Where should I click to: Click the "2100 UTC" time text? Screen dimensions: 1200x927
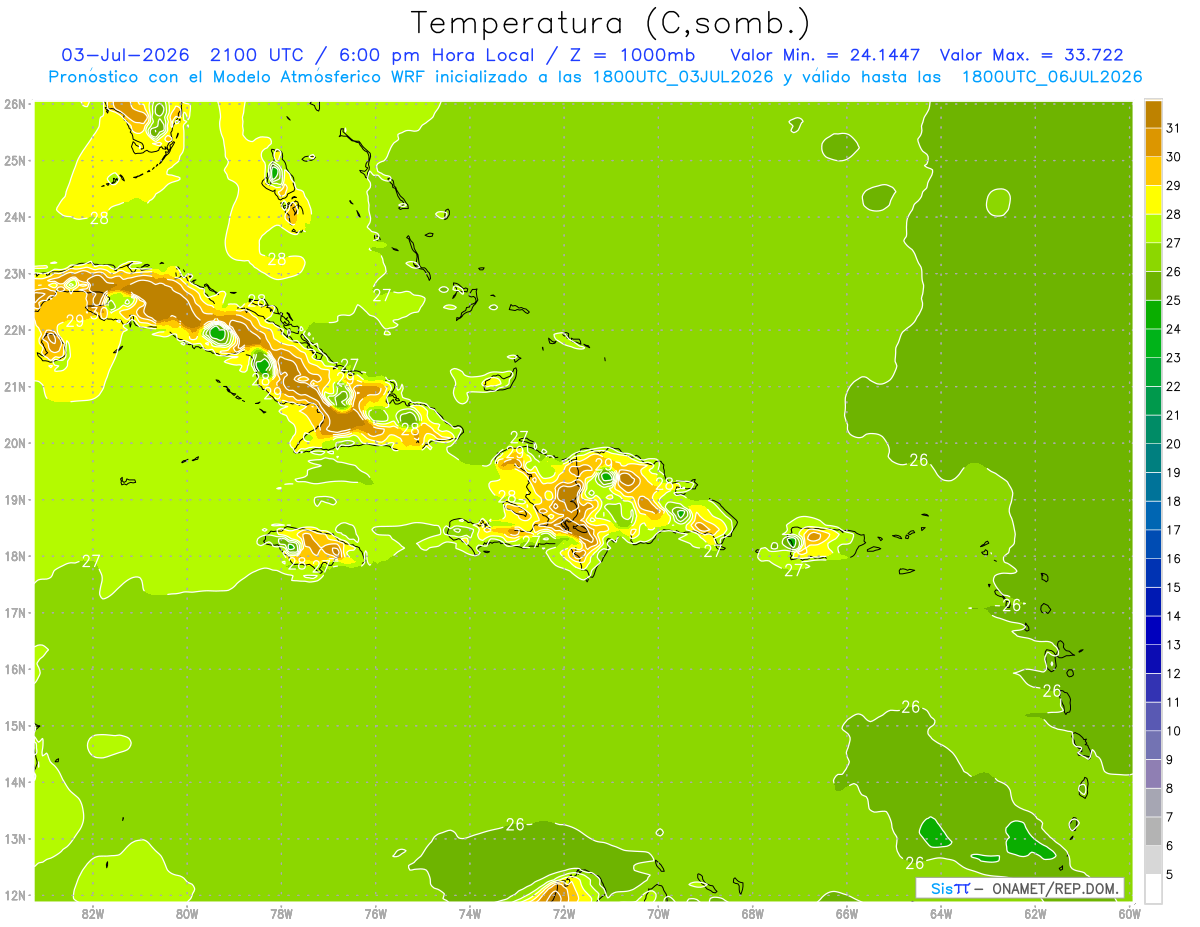point(259,55)
